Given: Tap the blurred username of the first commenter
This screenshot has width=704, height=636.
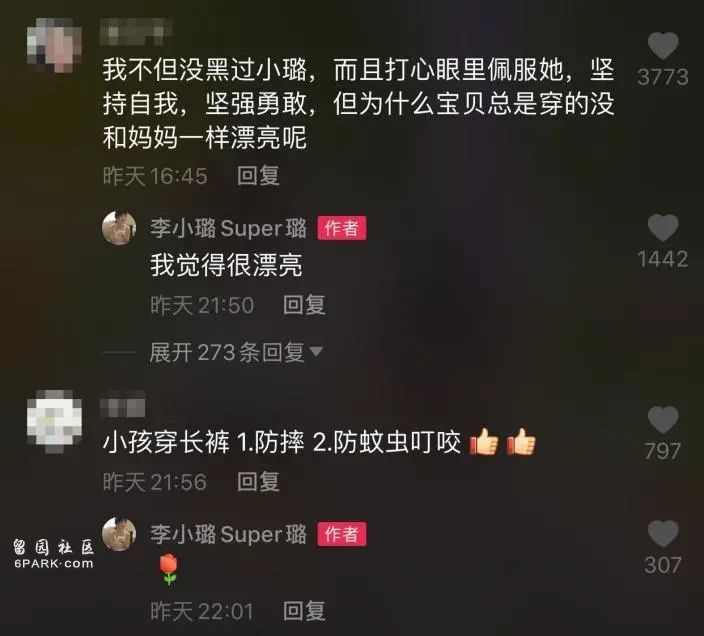Looking at the screenshot, I should (136, 31).
